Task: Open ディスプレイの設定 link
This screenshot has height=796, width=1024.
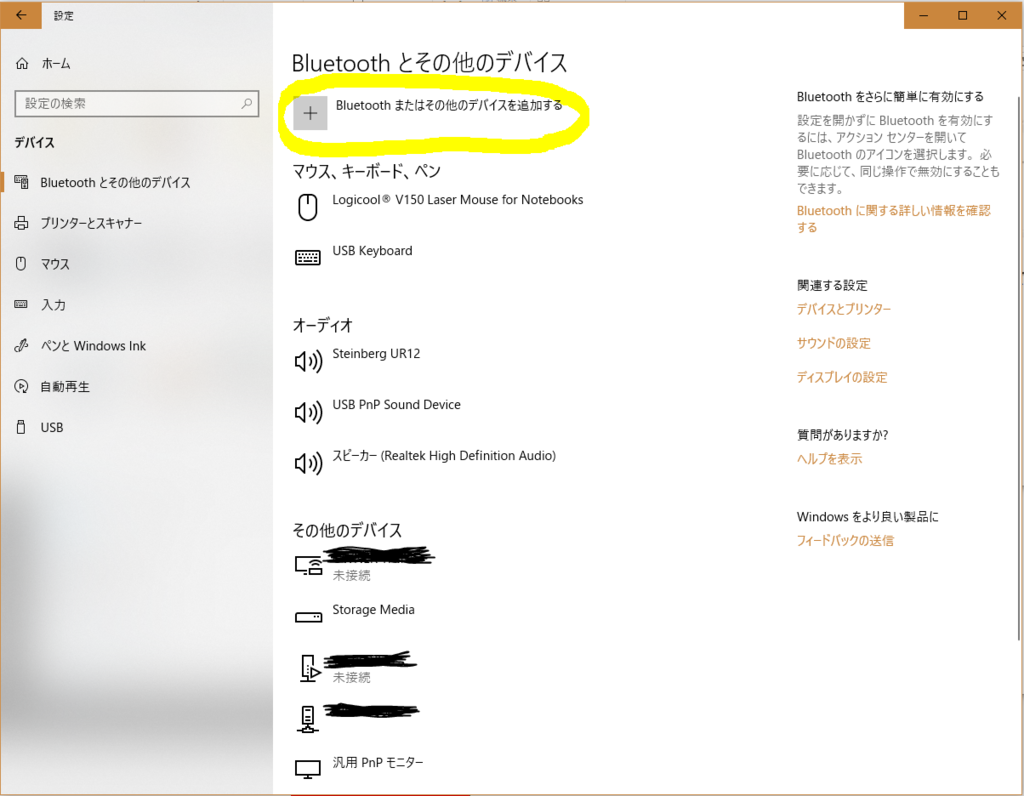Action: 842,377
